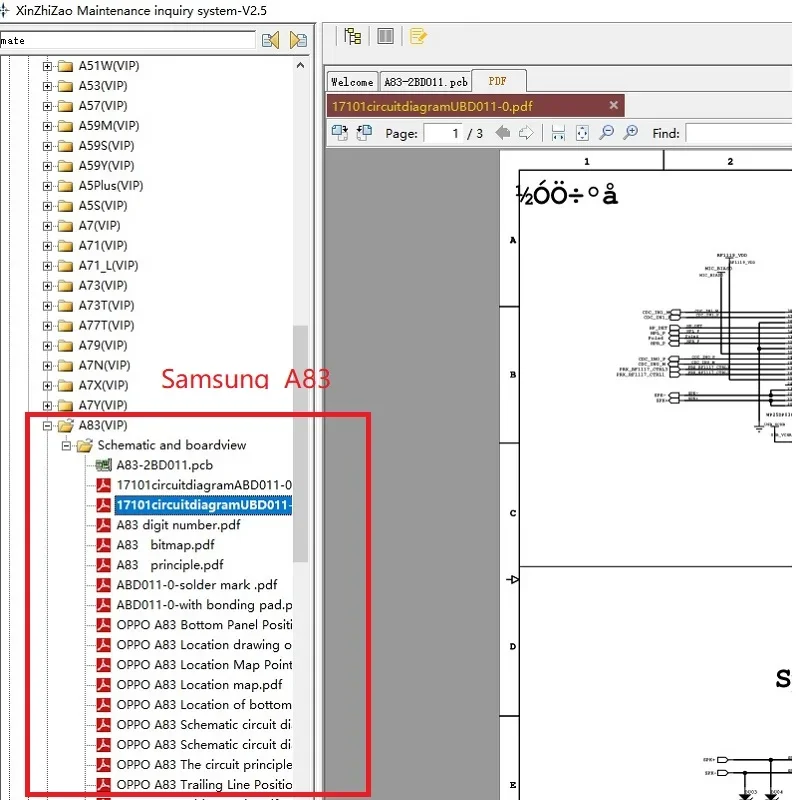Open OPPO A83 Location Map Point file

pyautogui.click(x=204, y=665)
